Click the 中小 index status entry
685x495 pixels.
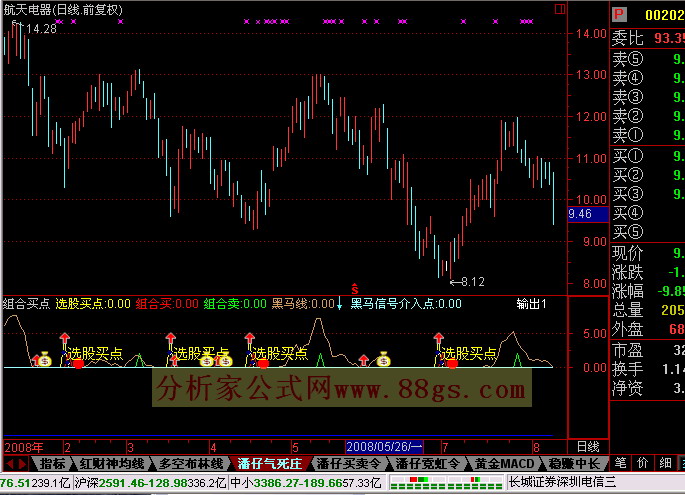(x=305, y=483)
